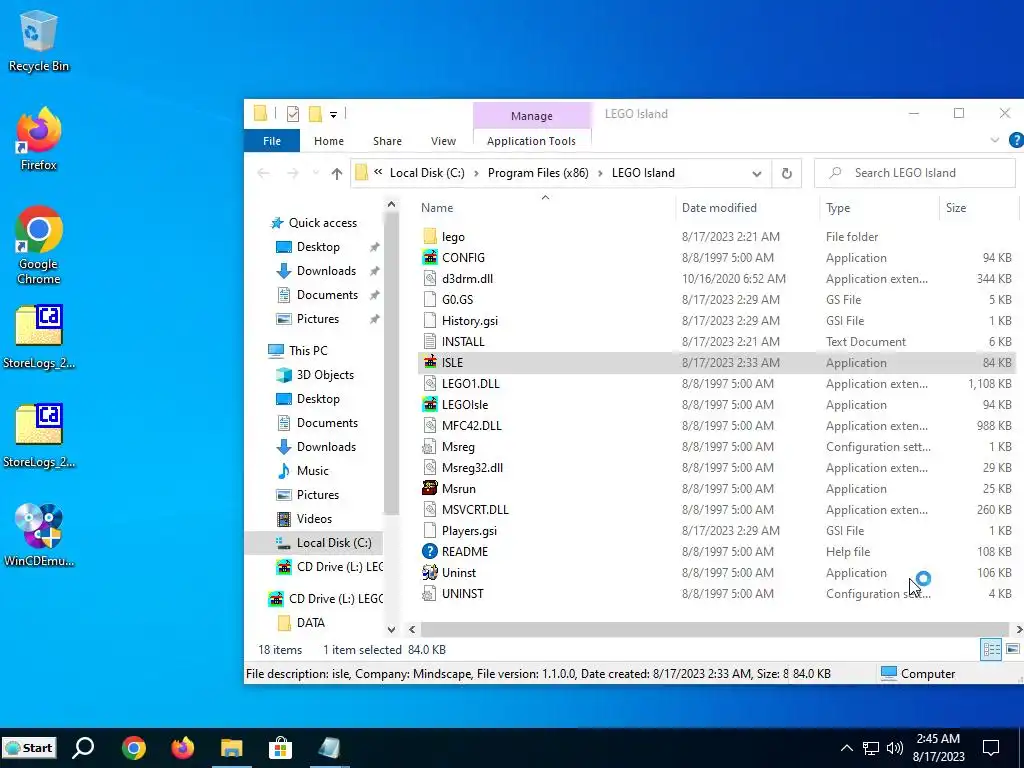Select the Msrun application icon
Image resolution: width=1024 pixels, height=768 pixels.
[430, 488]
